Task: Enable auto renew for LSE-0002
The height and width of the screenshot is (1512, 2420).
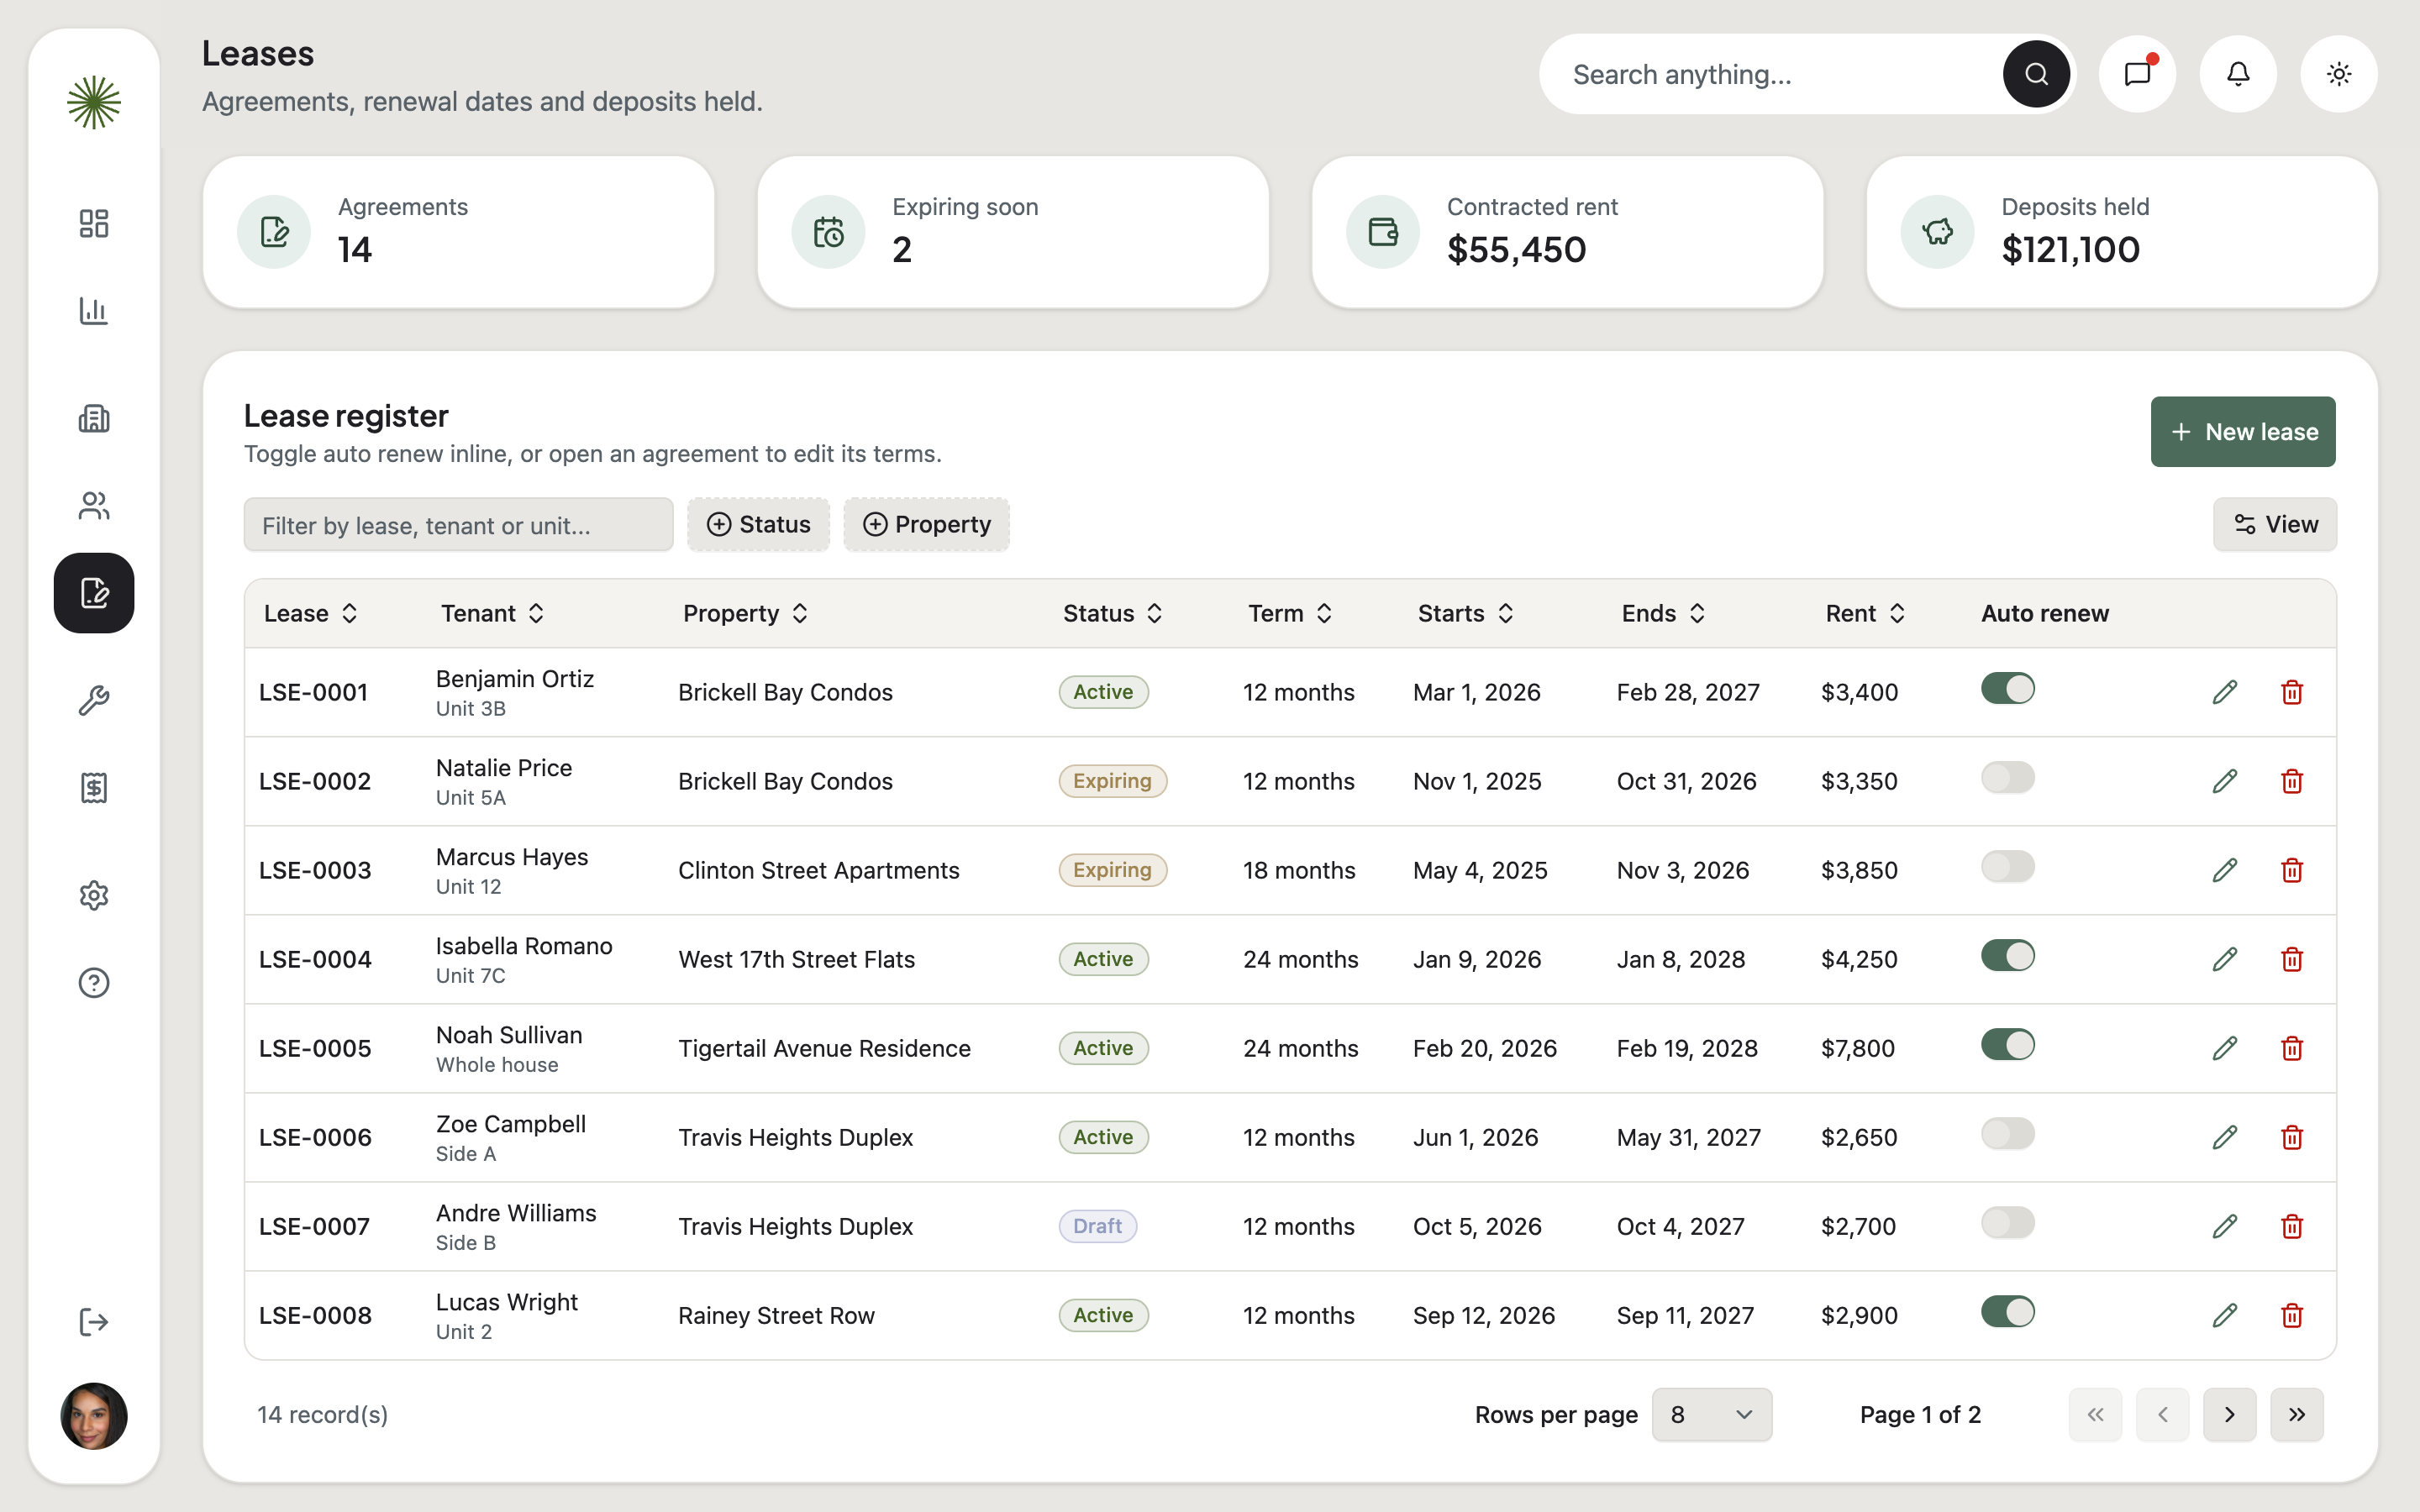Action: click(2008, 778)
